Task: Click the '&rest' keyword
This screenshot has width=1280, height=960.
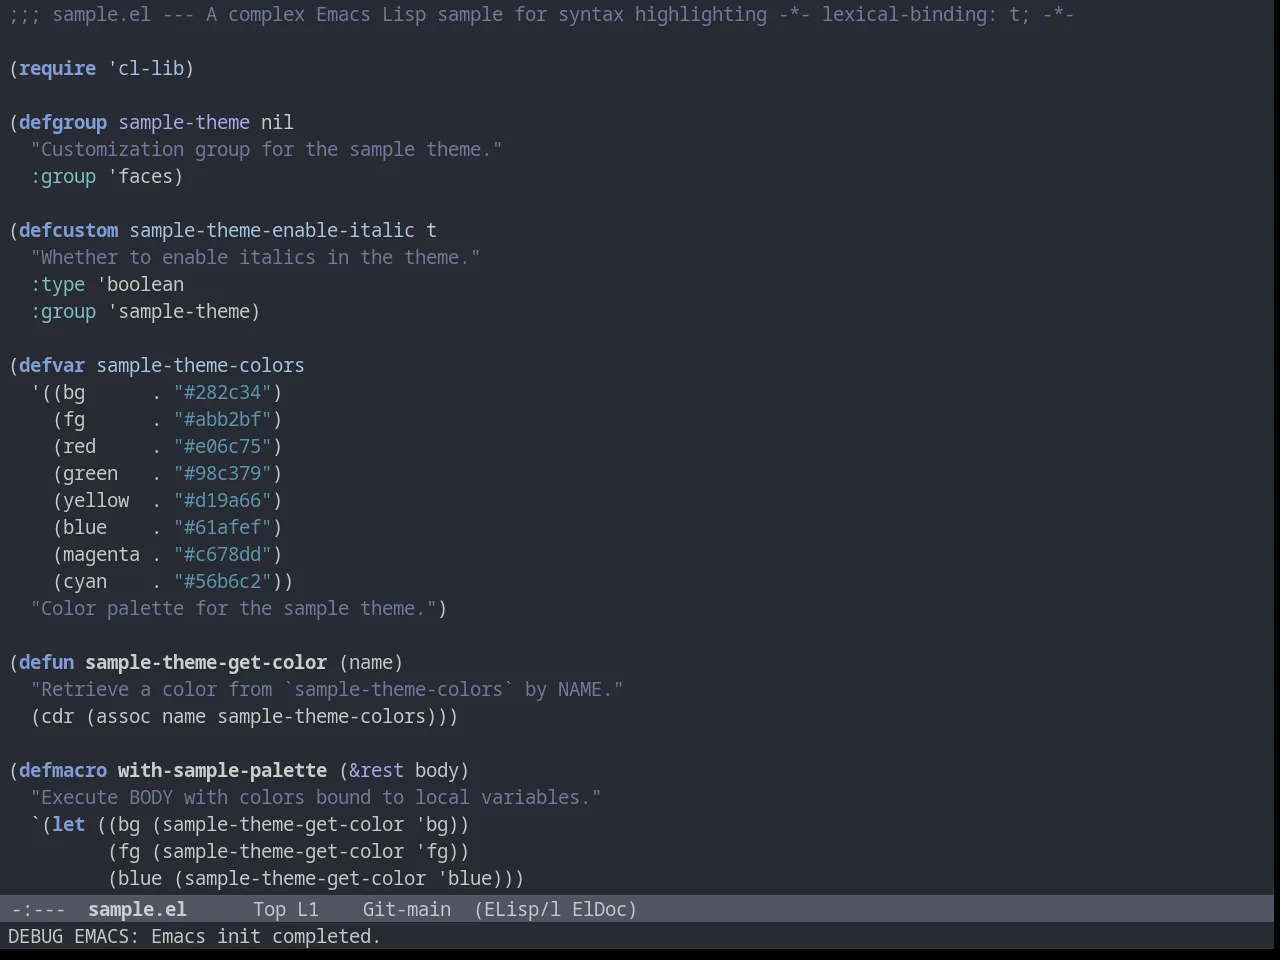Action: pos(376,770)
